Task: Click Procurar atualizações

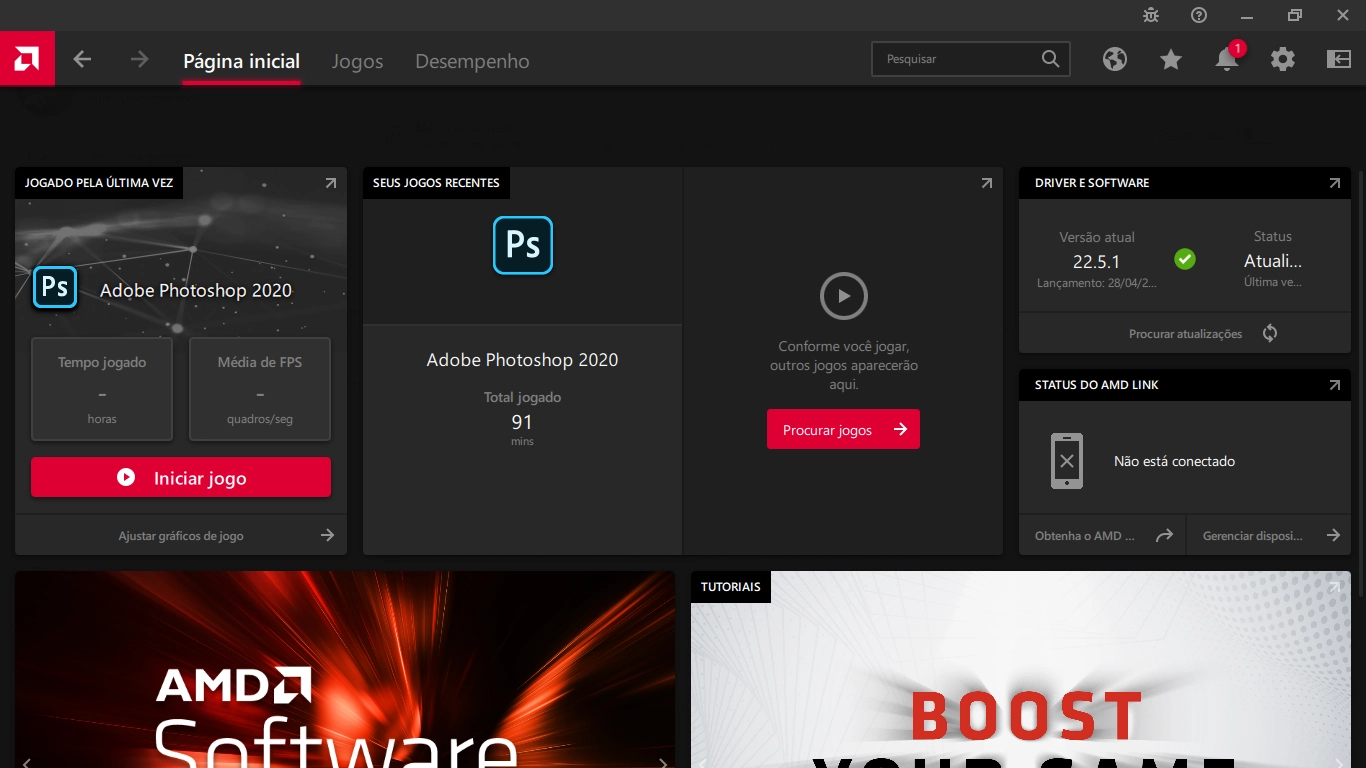Action: click(1185, 334)
